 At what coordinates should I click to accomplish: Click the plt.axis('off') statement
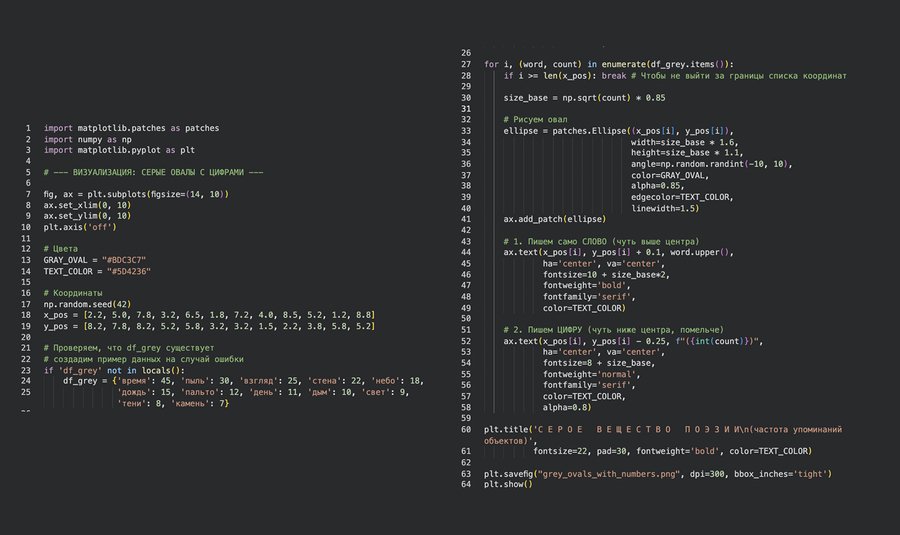80,227
